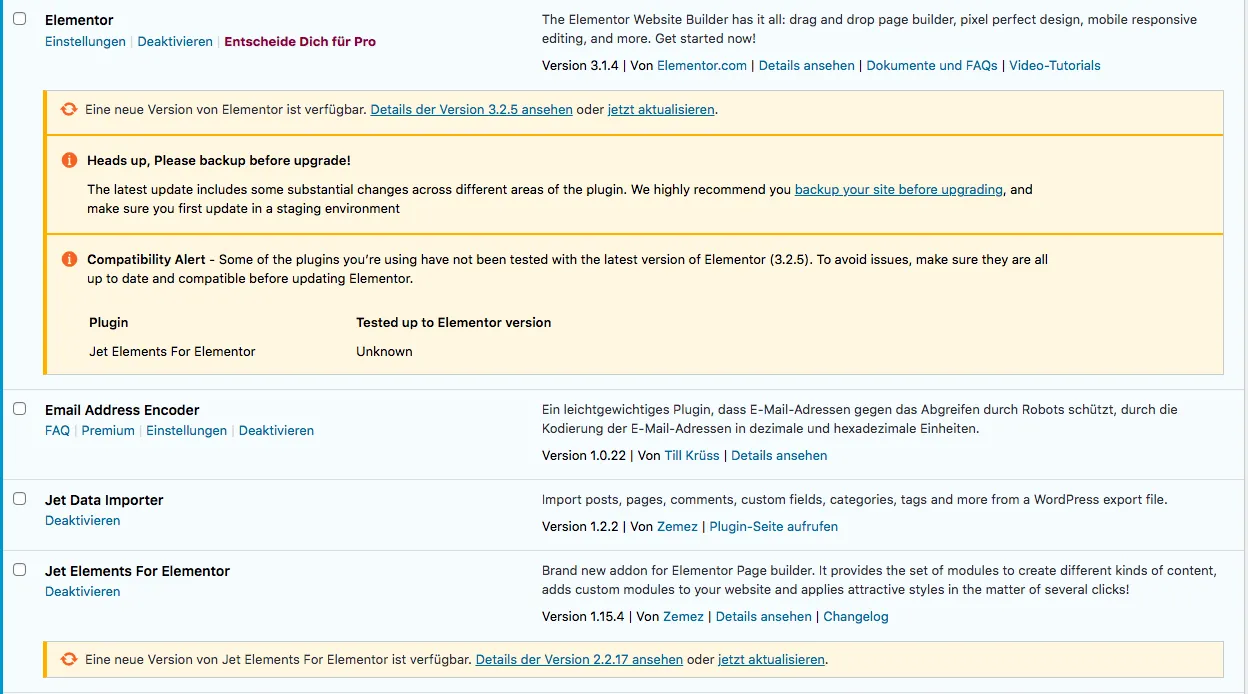This screenshot has width=1248, height=694.
Task: Open Video-Tutorials link
Action: [x=1055, y=66]
